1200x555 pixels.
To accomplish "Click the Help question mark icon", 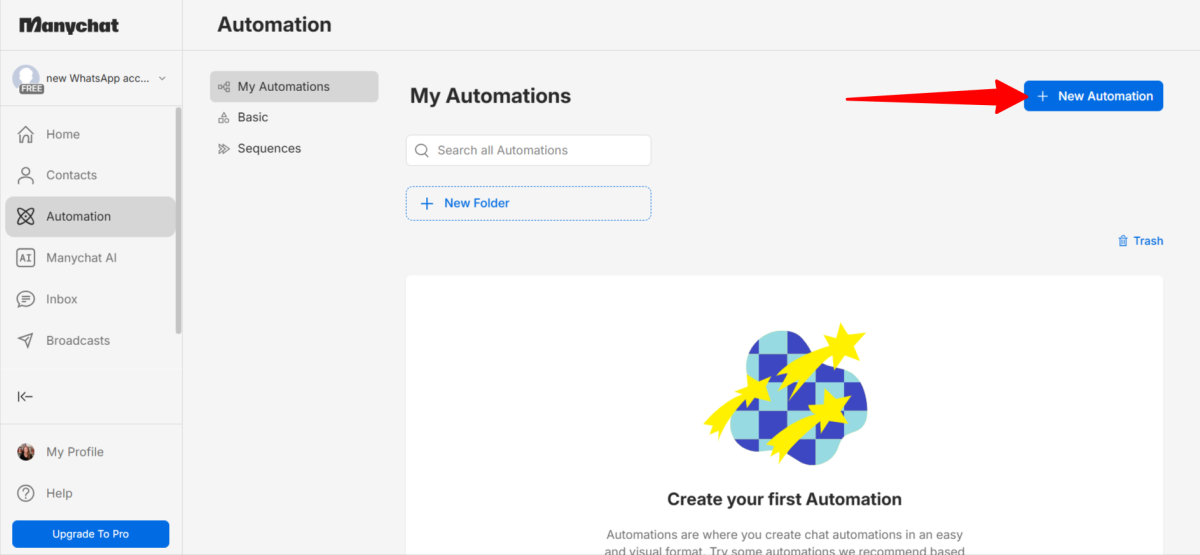I will click(26, 493).
